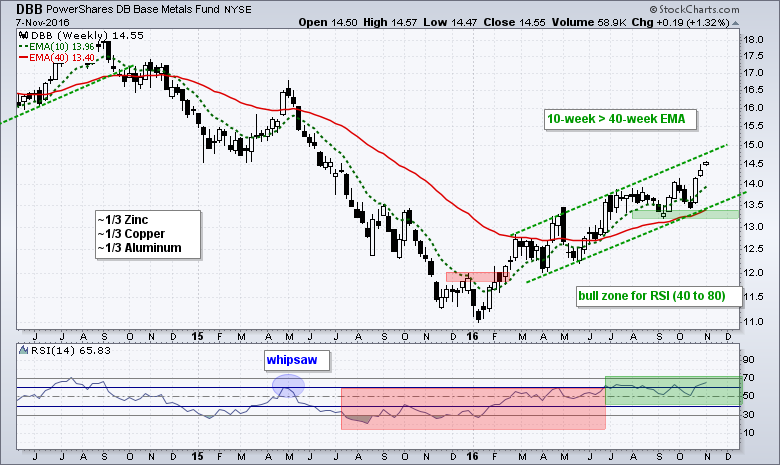Screen dimensions: 780x465
Task: Click the blue ellipse marking the RSI whipsaw
Action: pos(289,385)
